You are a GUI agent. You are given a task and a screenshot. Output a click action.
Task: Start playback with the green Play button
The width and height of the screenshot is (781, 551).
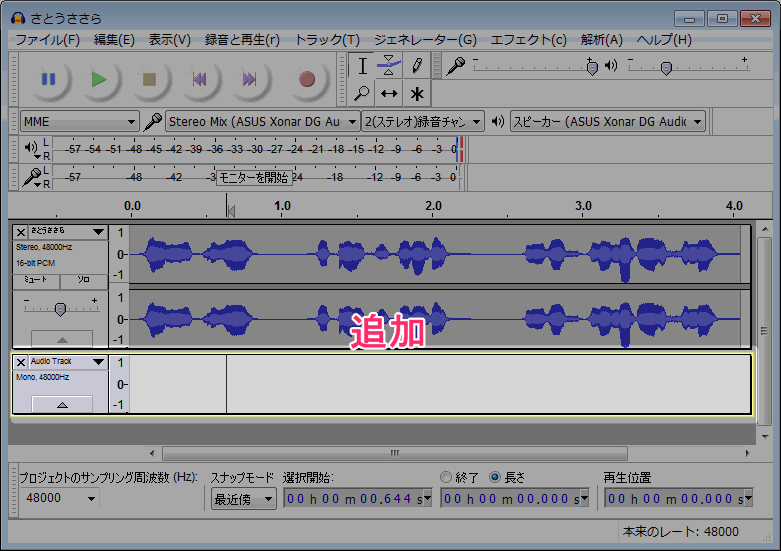(x=99, y=79)
